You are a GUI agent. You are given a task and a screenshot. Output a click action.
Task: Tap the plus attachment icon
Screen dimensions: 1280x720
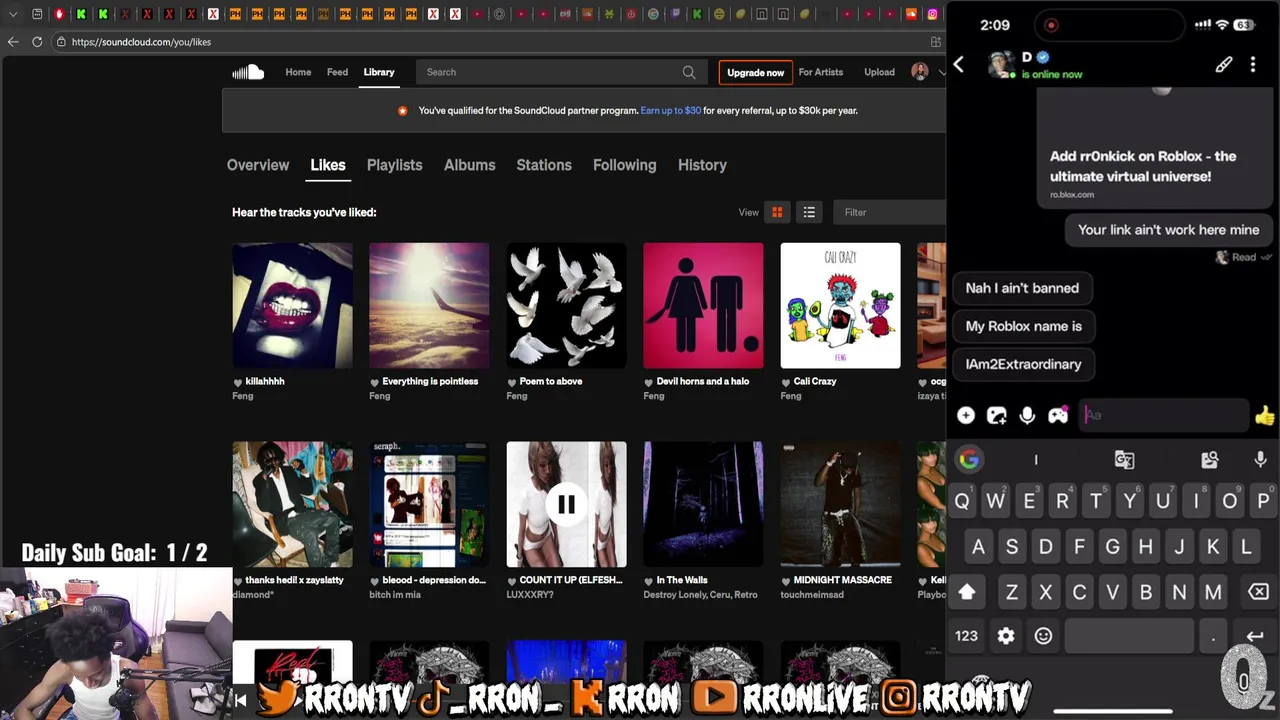pyautogui.click(x=966, y=415)
